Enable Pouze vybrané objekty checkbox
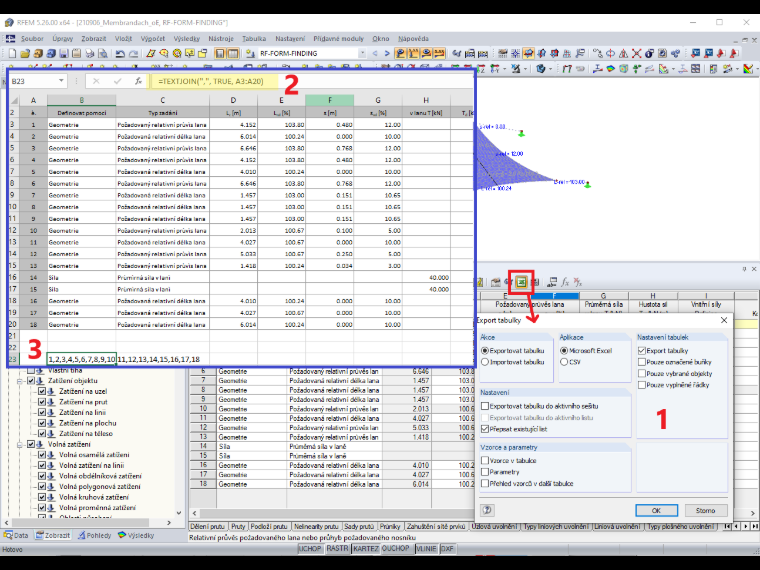The height and width of the screenshot is (570, 760). pos(642,374)
